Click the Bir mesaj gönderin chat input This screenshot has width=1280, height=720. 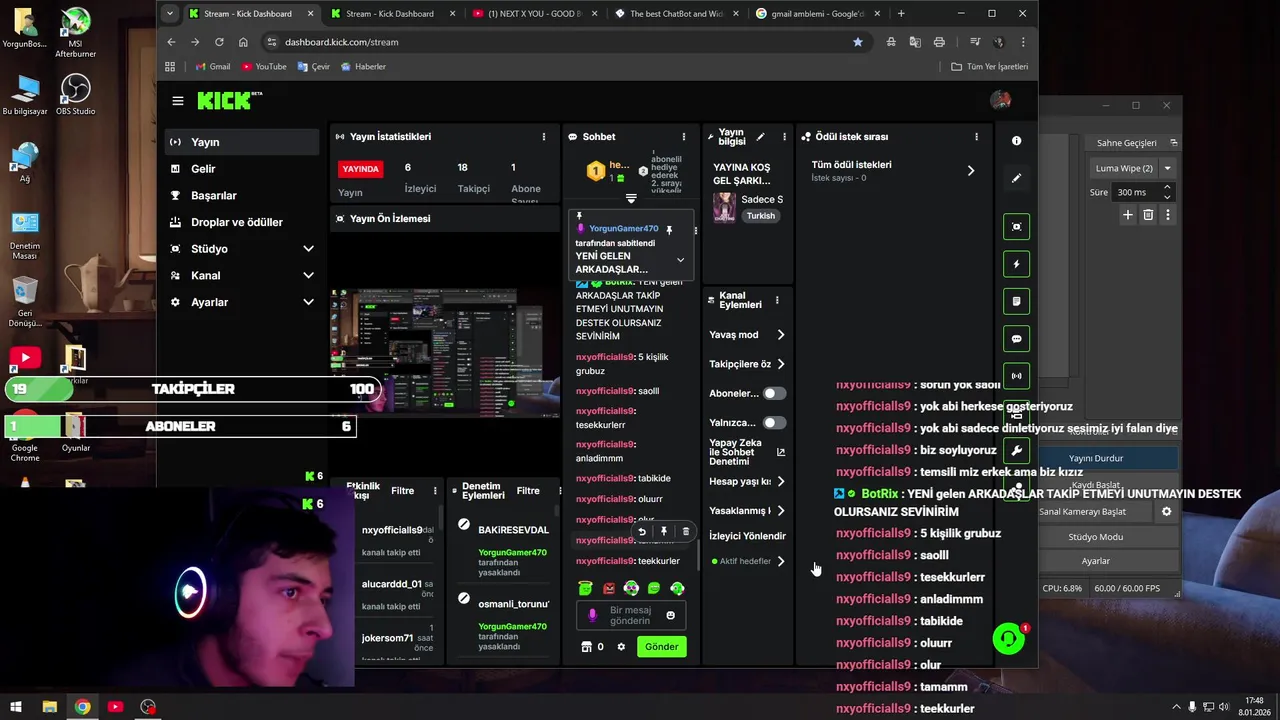(x=630, y=615)
